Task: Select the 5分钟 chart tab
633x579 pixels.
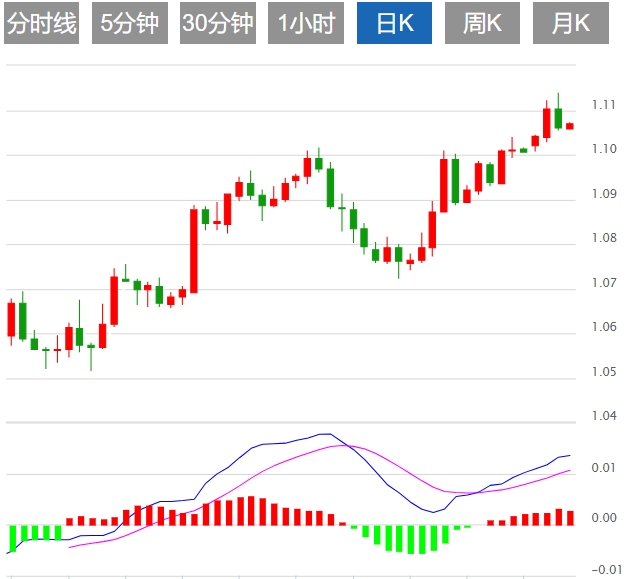Action: tap(130, 24)
